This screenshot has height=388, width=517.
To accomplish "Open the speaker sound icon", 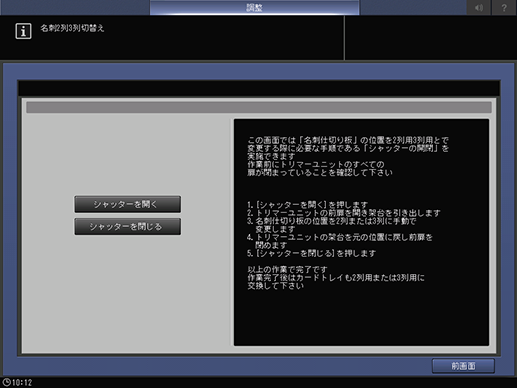I will click(479, 7).
